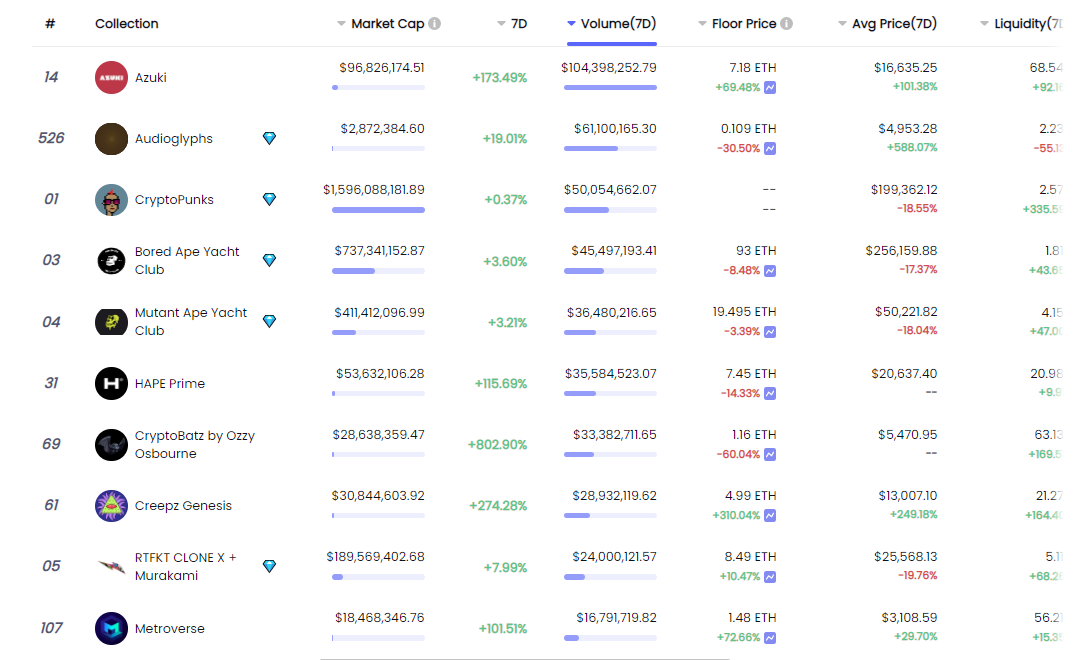Open the RTFKT CLONE X + Murakami link
1079x660 pixels.
coord(186,566)
